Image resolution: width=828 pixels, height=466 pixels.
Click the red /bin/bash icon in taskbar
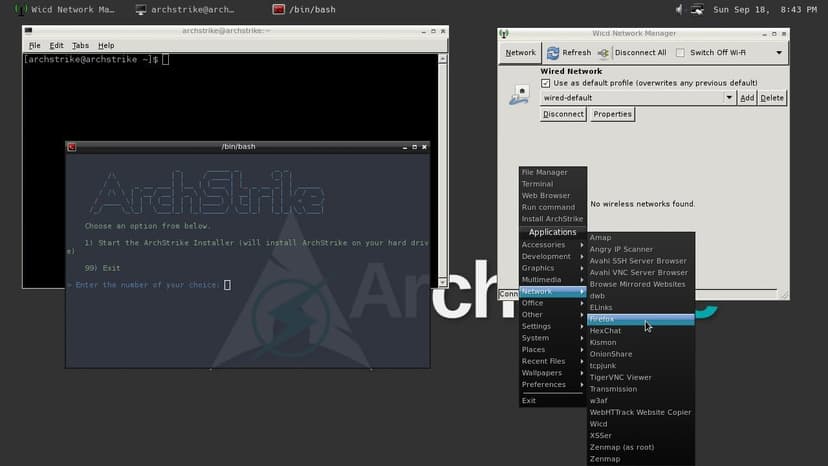click(x=278, y=10)
